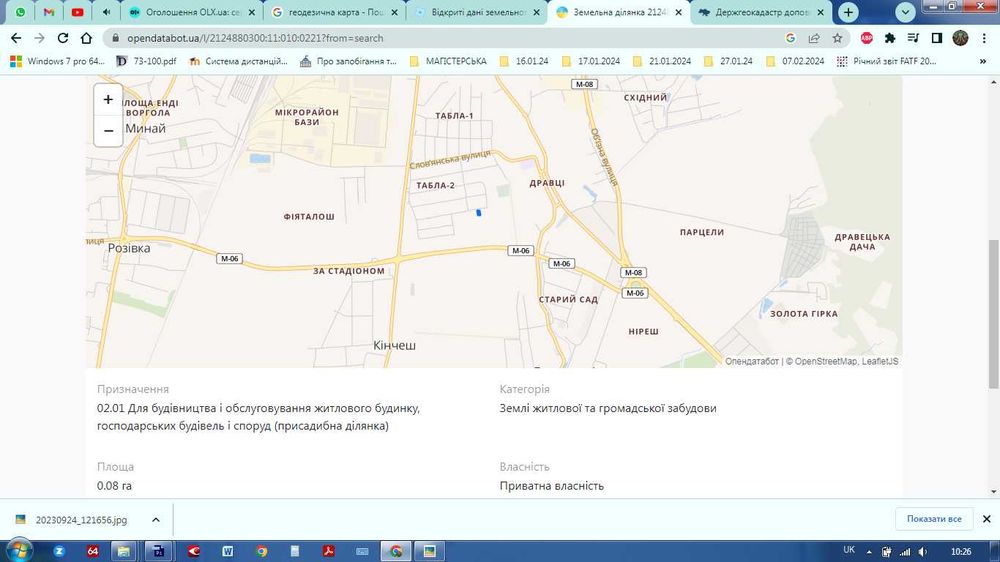Open the downloaded file 20230924_121656.jpg
Screen dimensions: 1000x562
click(x=80, y=520)
